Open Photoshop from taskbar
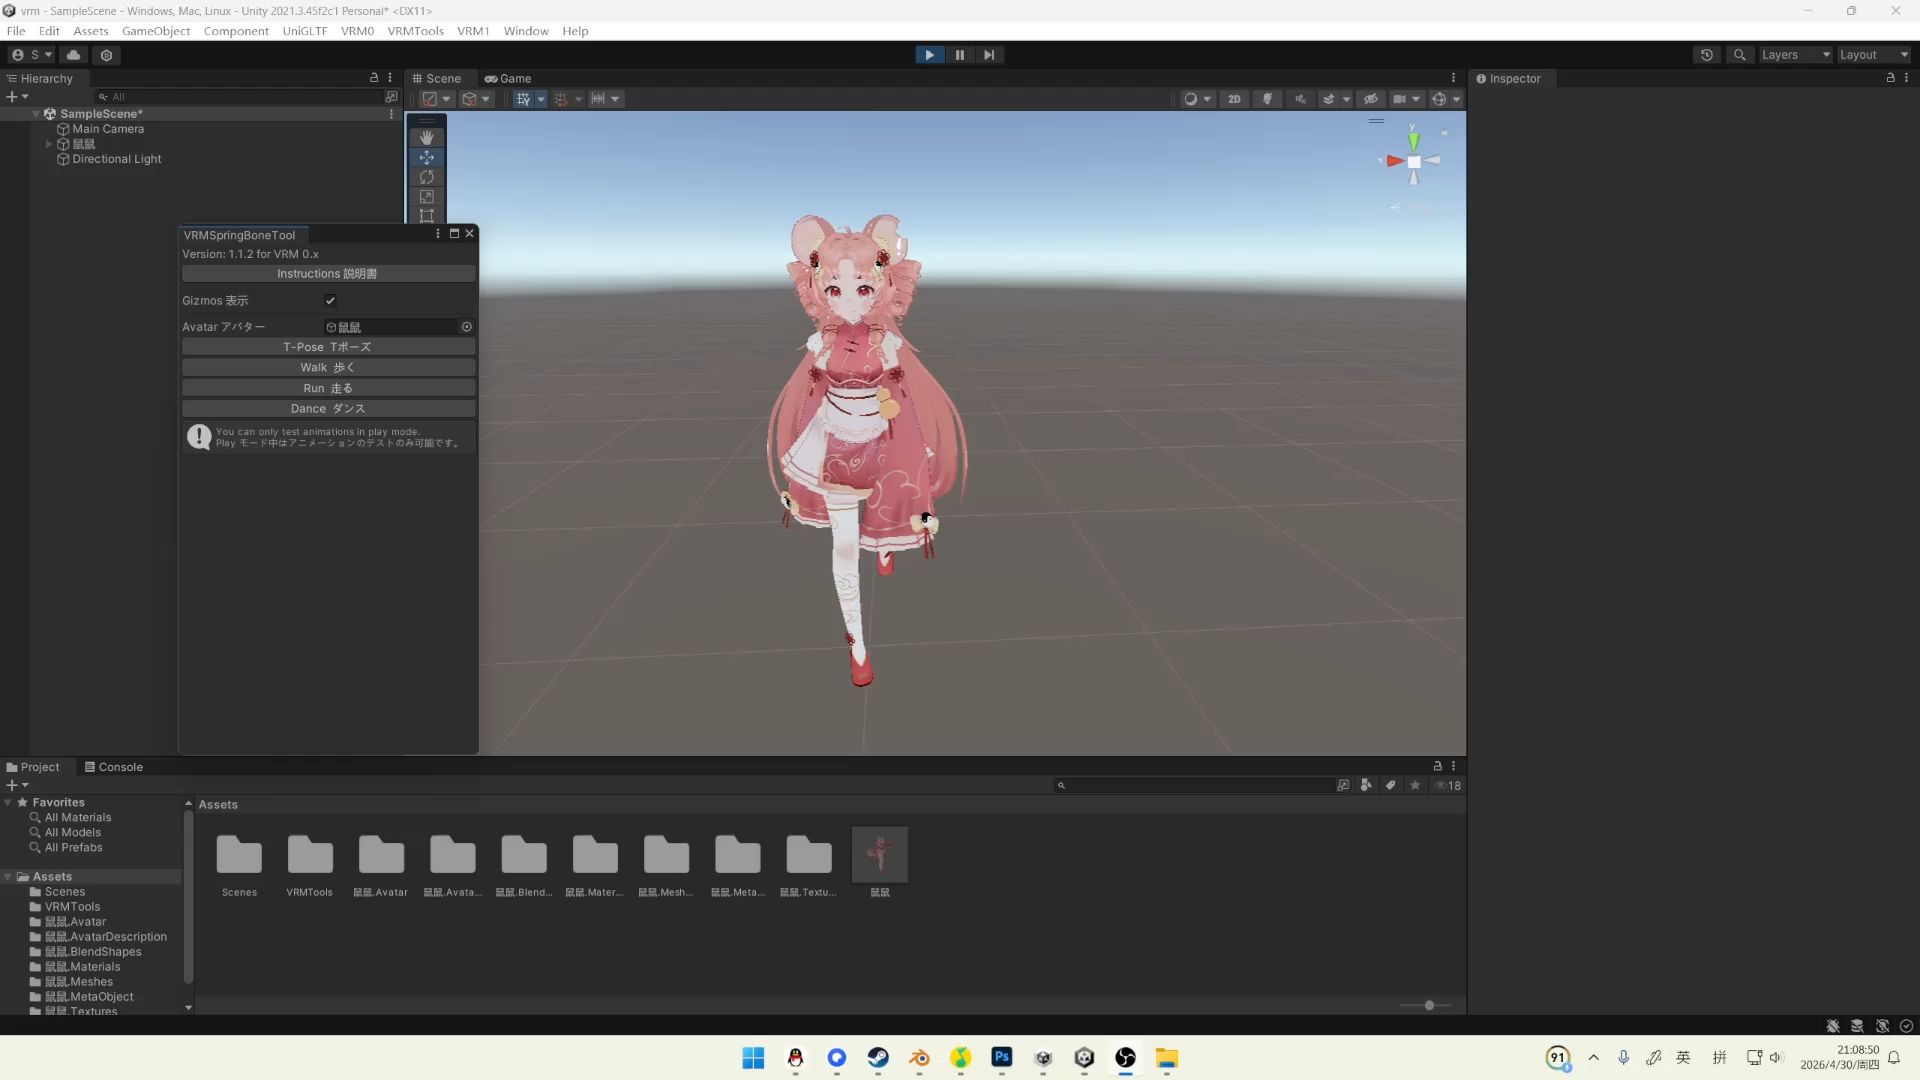Viewport: 1920px width, 1080px height. point(1002,1058)
